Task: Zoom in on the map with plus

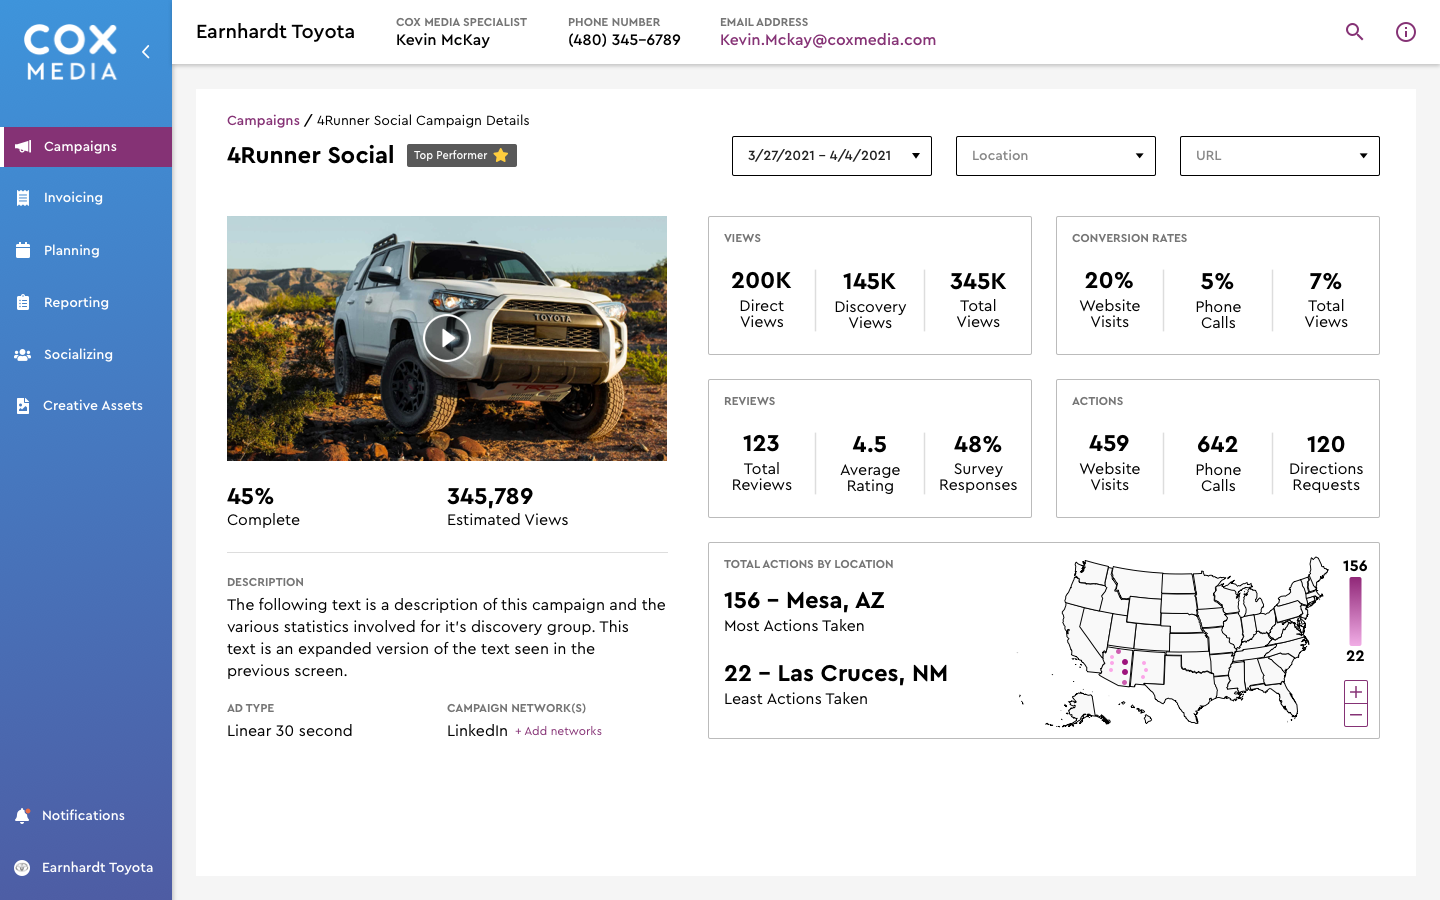Action: [1356, 692]
